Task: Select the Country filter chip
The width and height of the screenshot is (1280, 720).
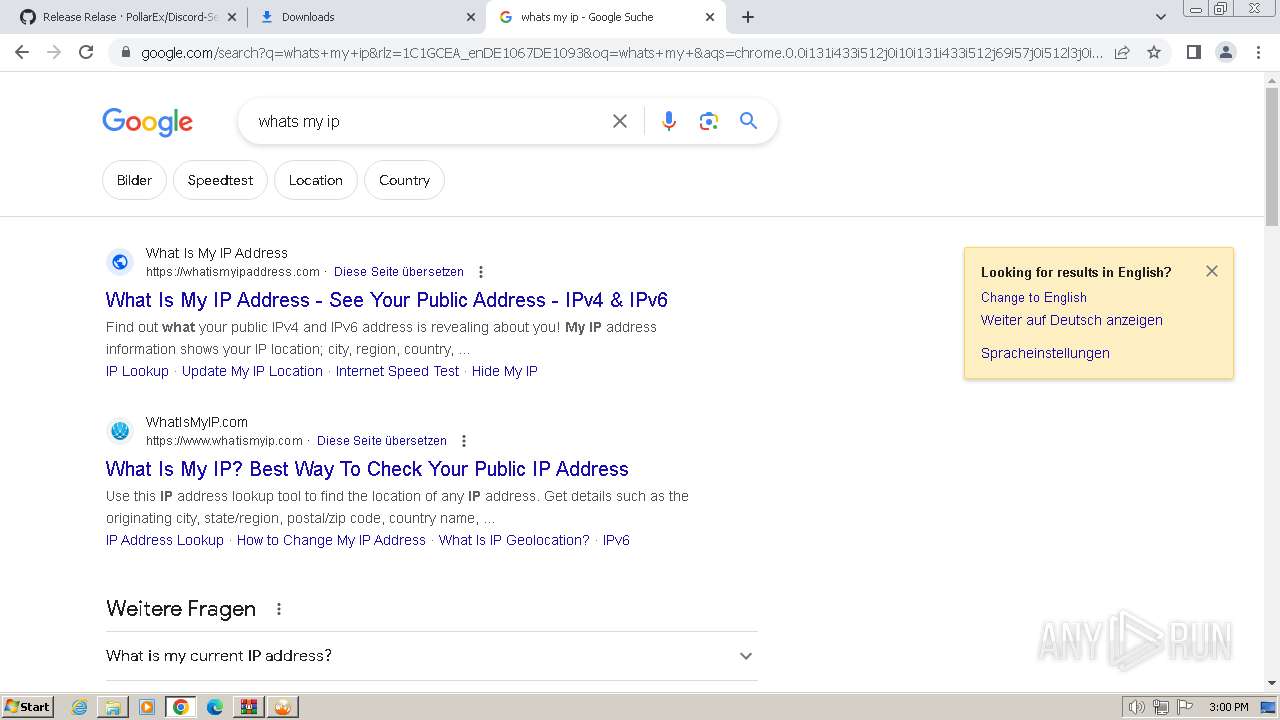Action: [x=404, y=180]
